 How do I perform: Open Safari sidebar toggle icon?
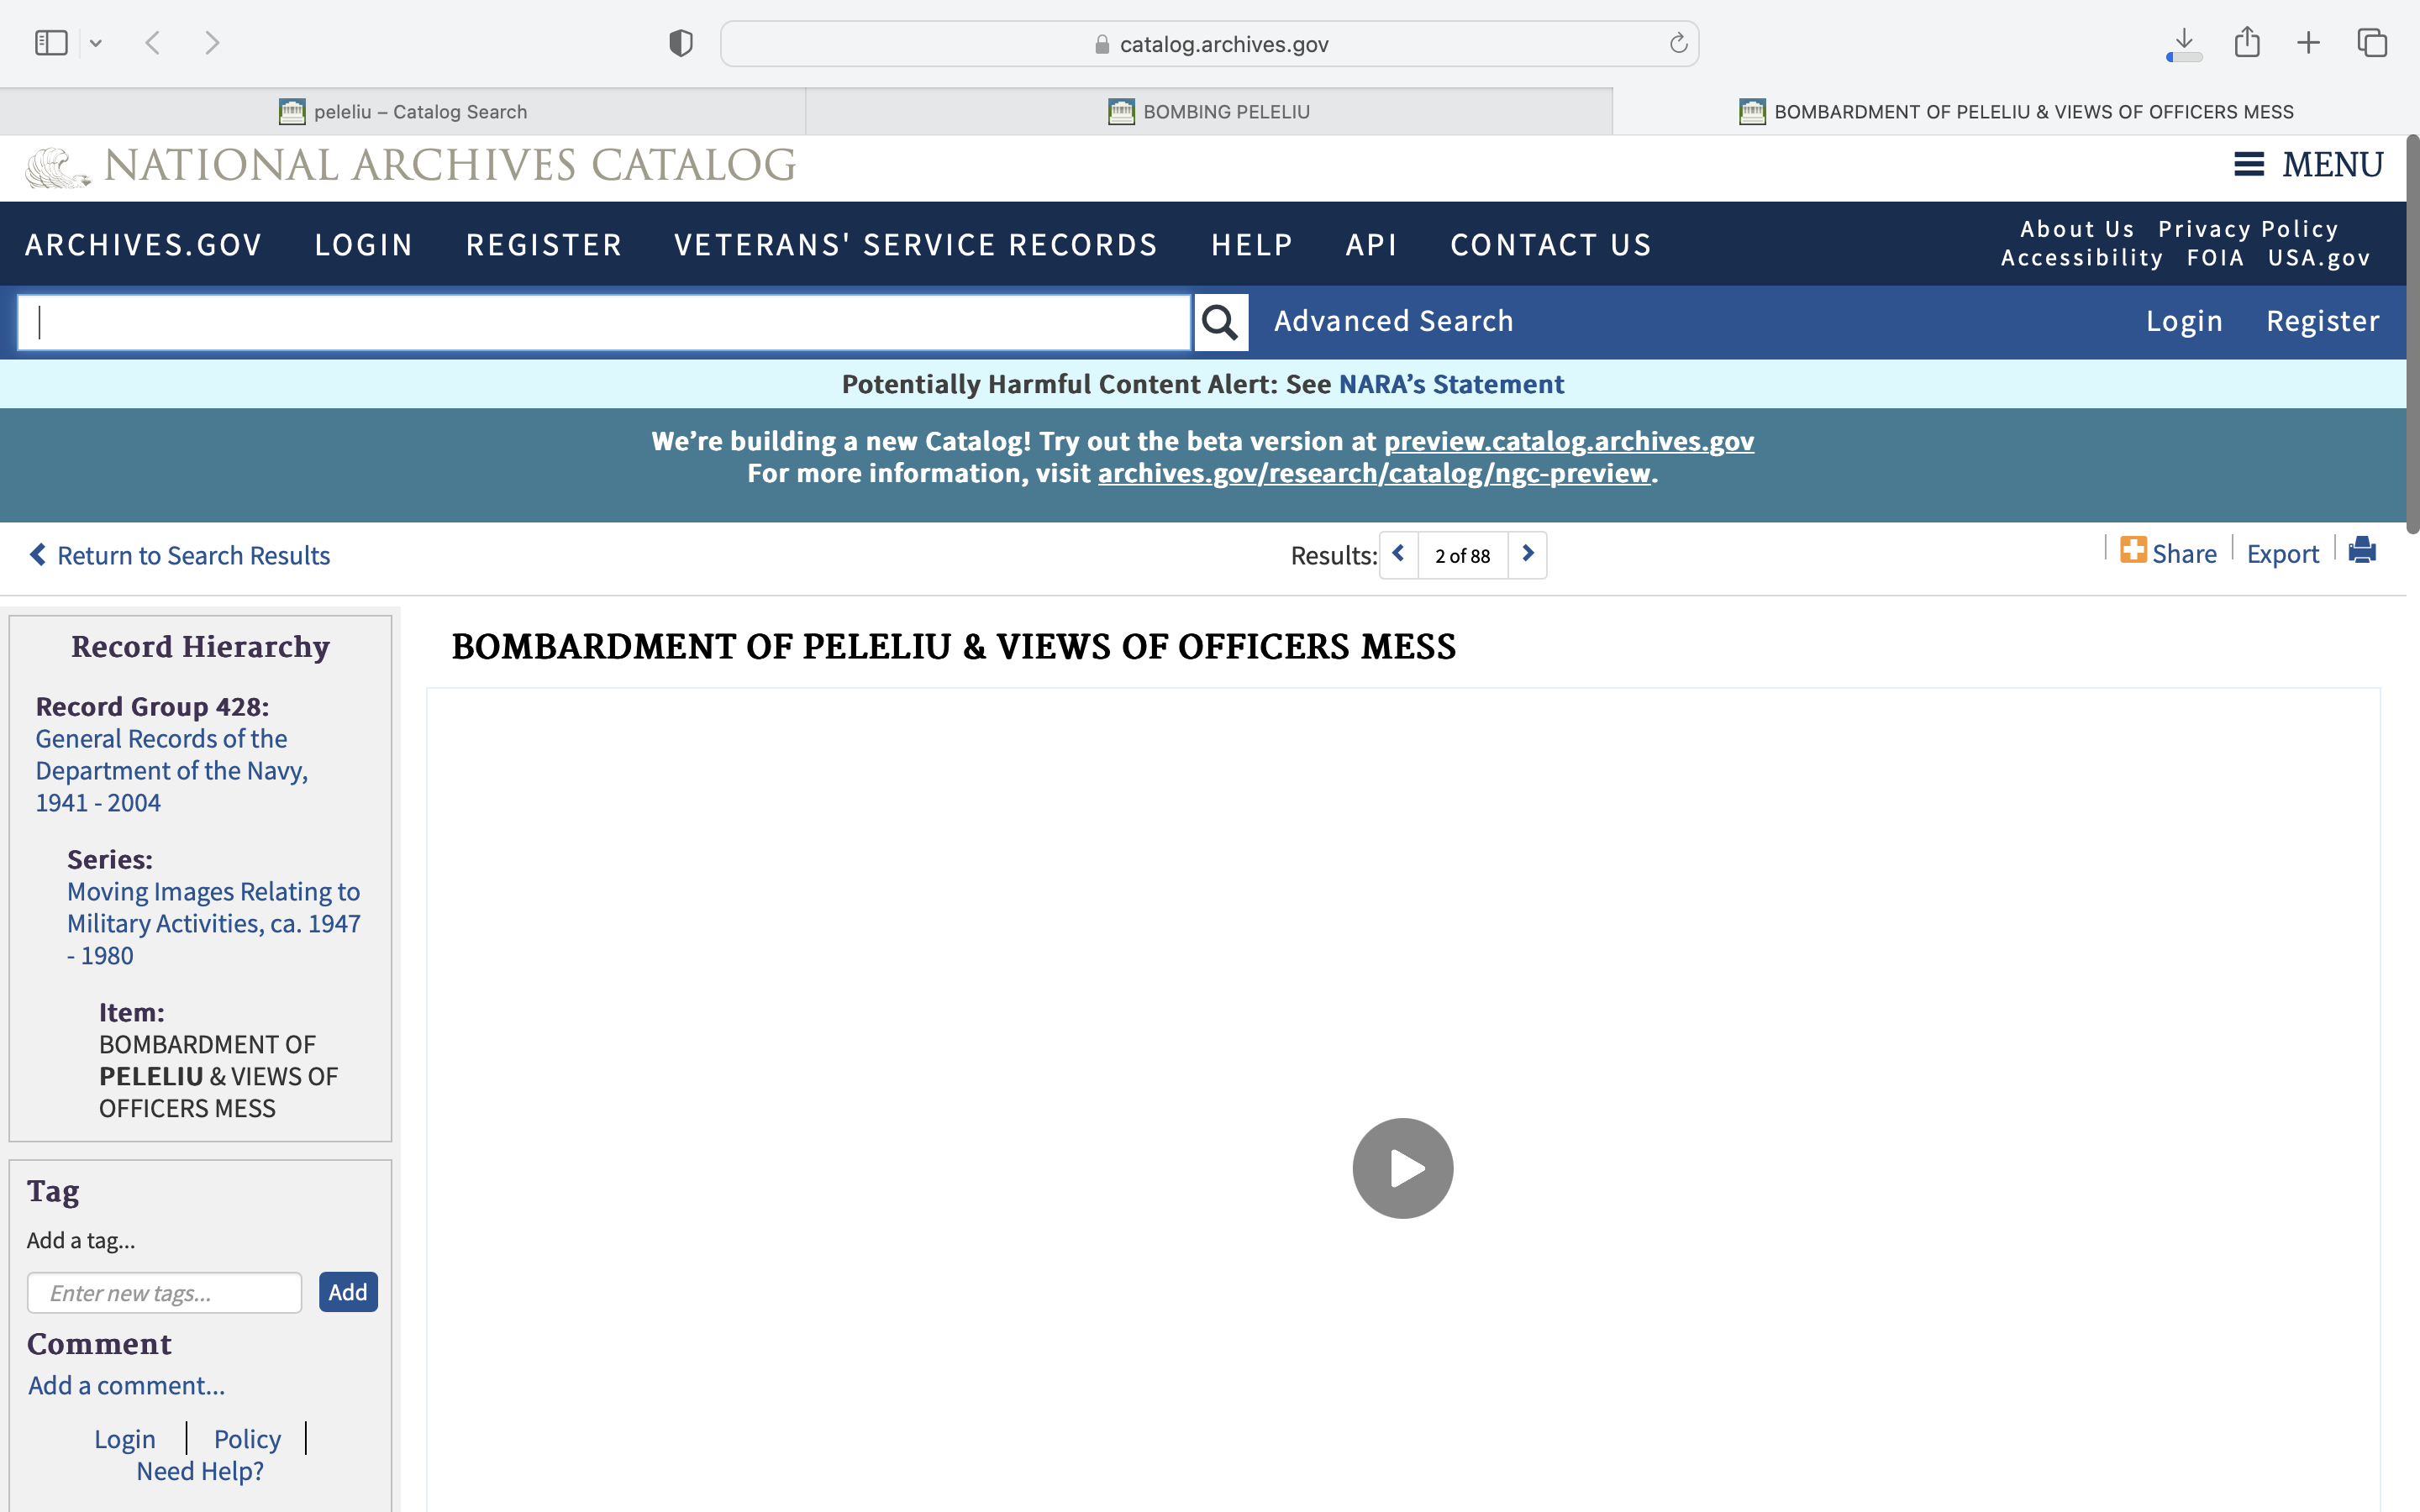click(x=51, y=43)
